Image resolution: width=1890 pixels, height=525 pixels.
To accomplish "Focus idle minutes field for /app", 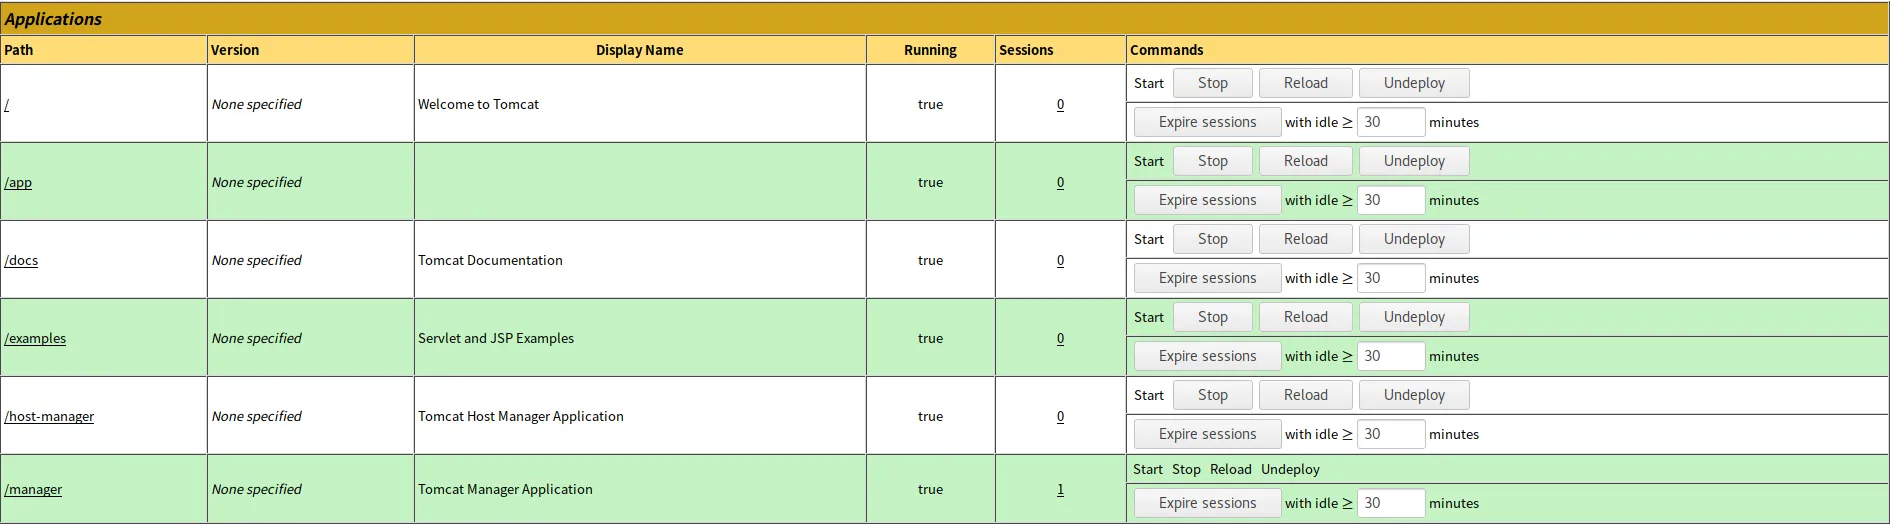I will point(1391,200).
